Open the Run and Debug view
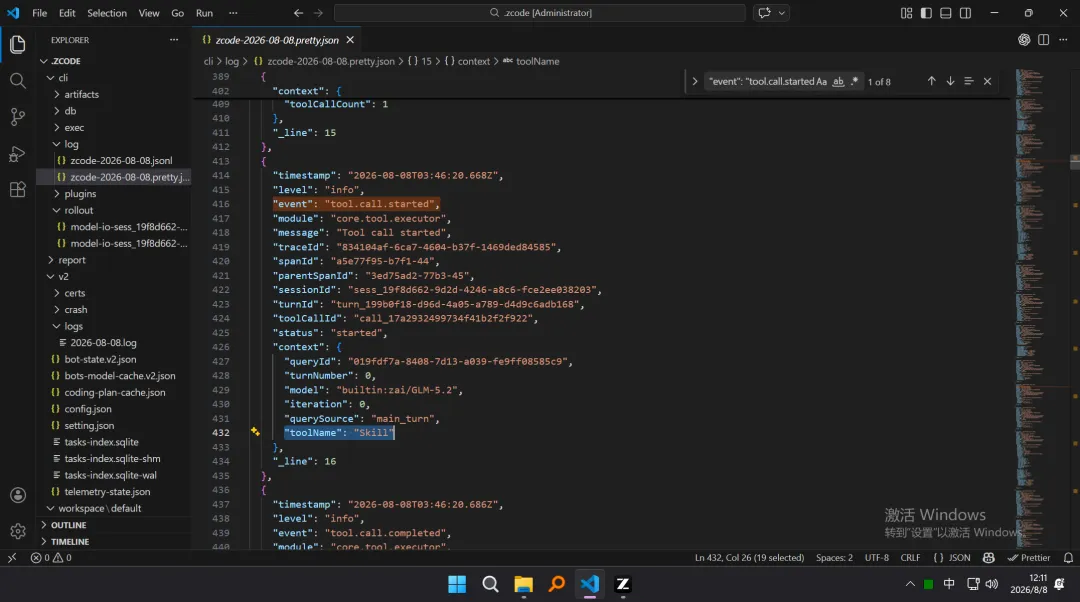Viewport: 1080px width, 602px height. point(18,154)
